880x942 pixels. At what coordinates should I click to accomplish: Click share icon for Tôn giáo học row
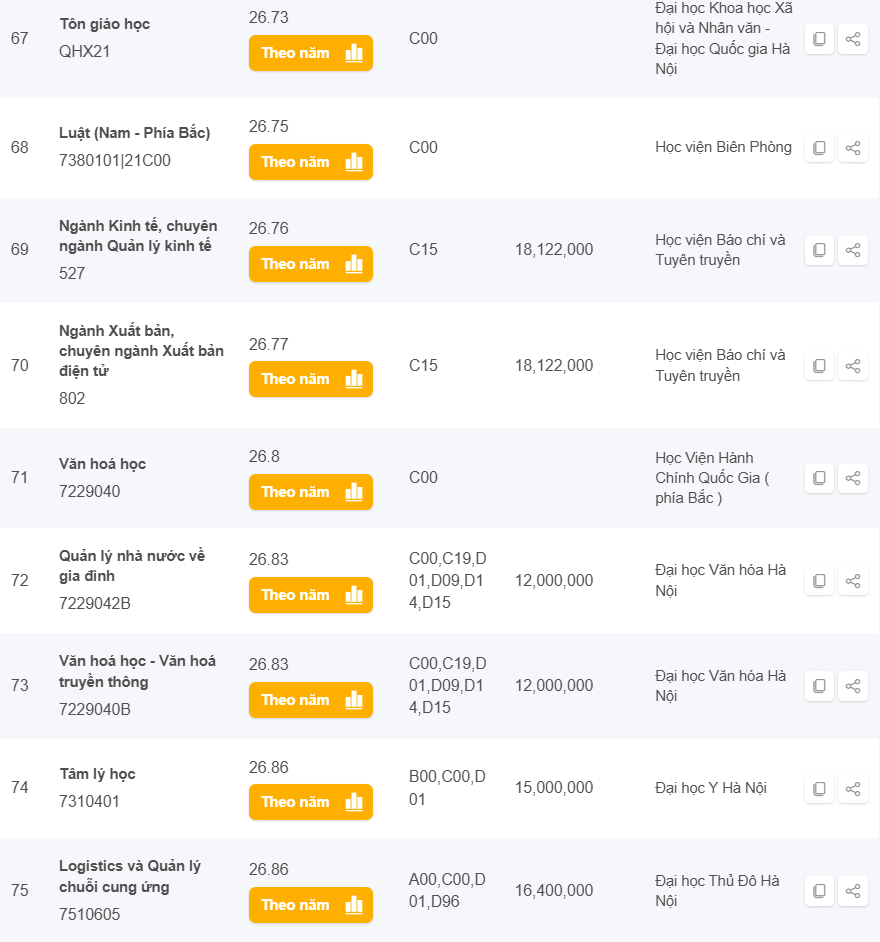click(853, 39)
